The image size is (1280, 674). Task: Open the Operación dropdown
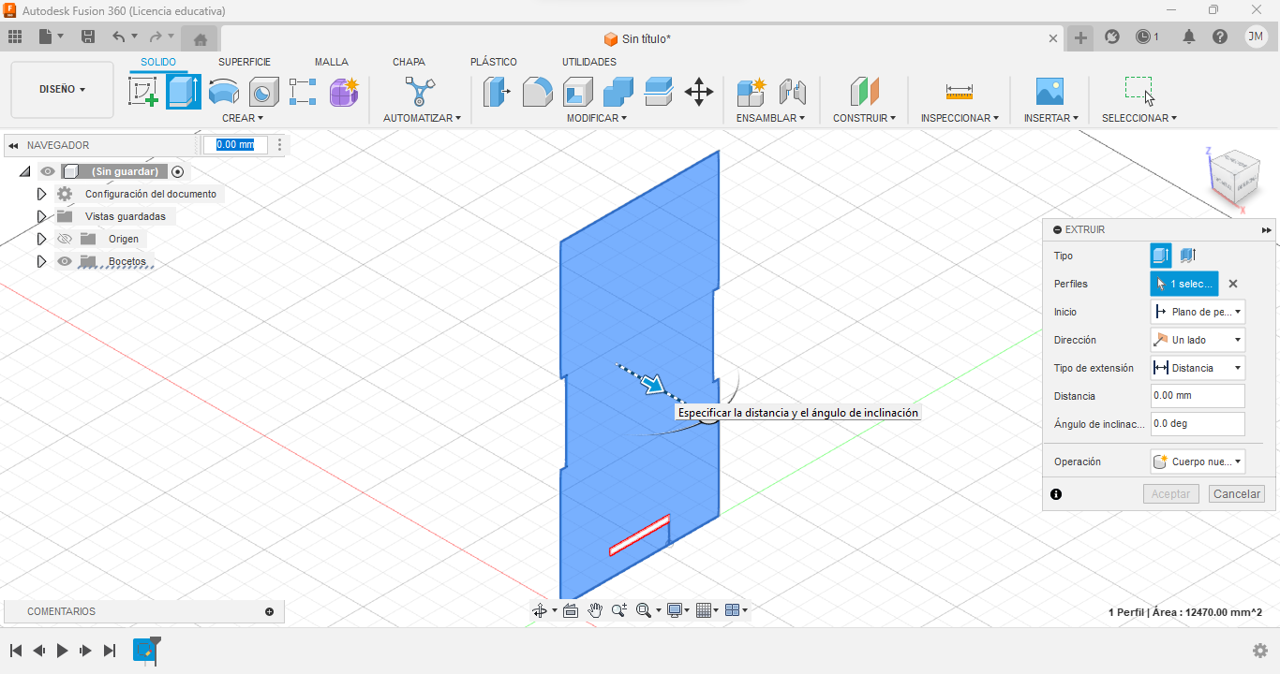coord(1197,462)
